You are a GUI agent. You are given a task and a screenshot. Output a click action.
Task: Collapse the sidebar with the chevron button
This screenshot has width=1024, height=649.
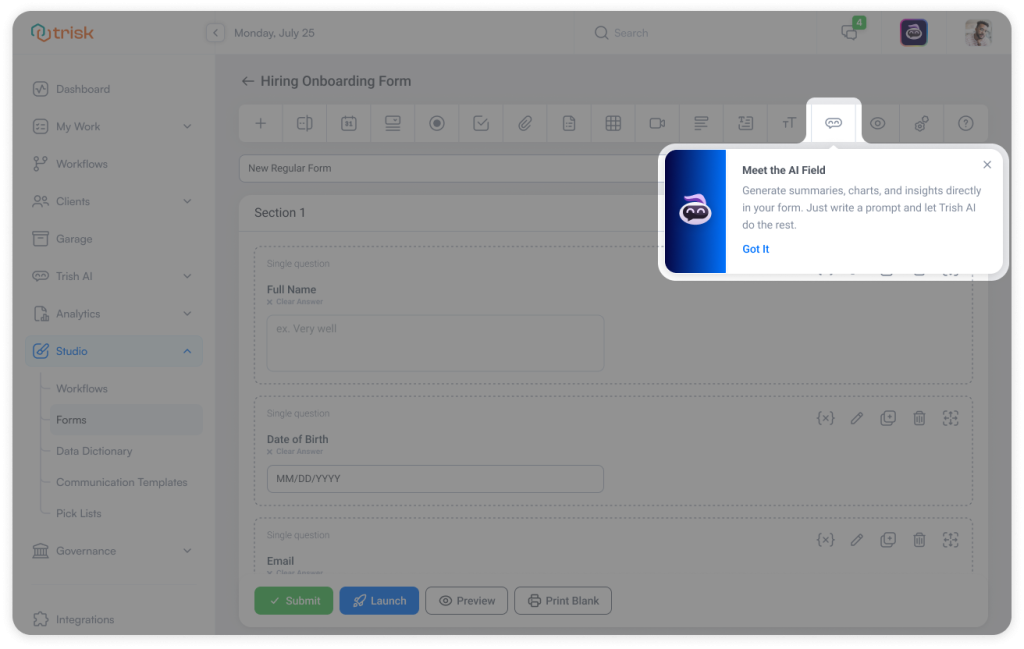(x=216, y=33)
